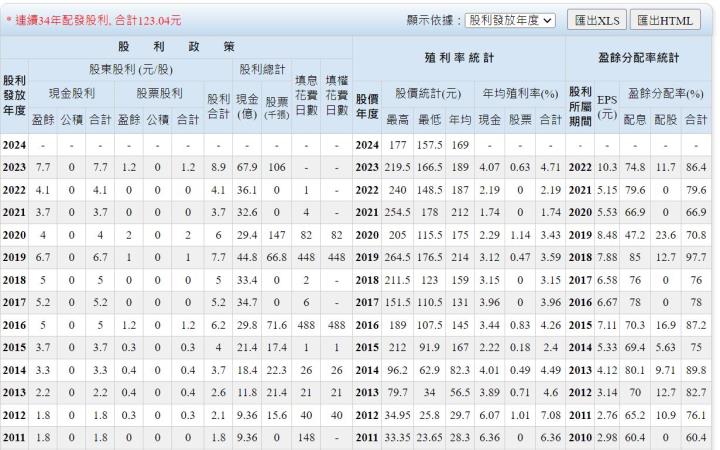720x450 pixels.
Task: Click the 股利總計 column group header
Action: click(262, 70)
